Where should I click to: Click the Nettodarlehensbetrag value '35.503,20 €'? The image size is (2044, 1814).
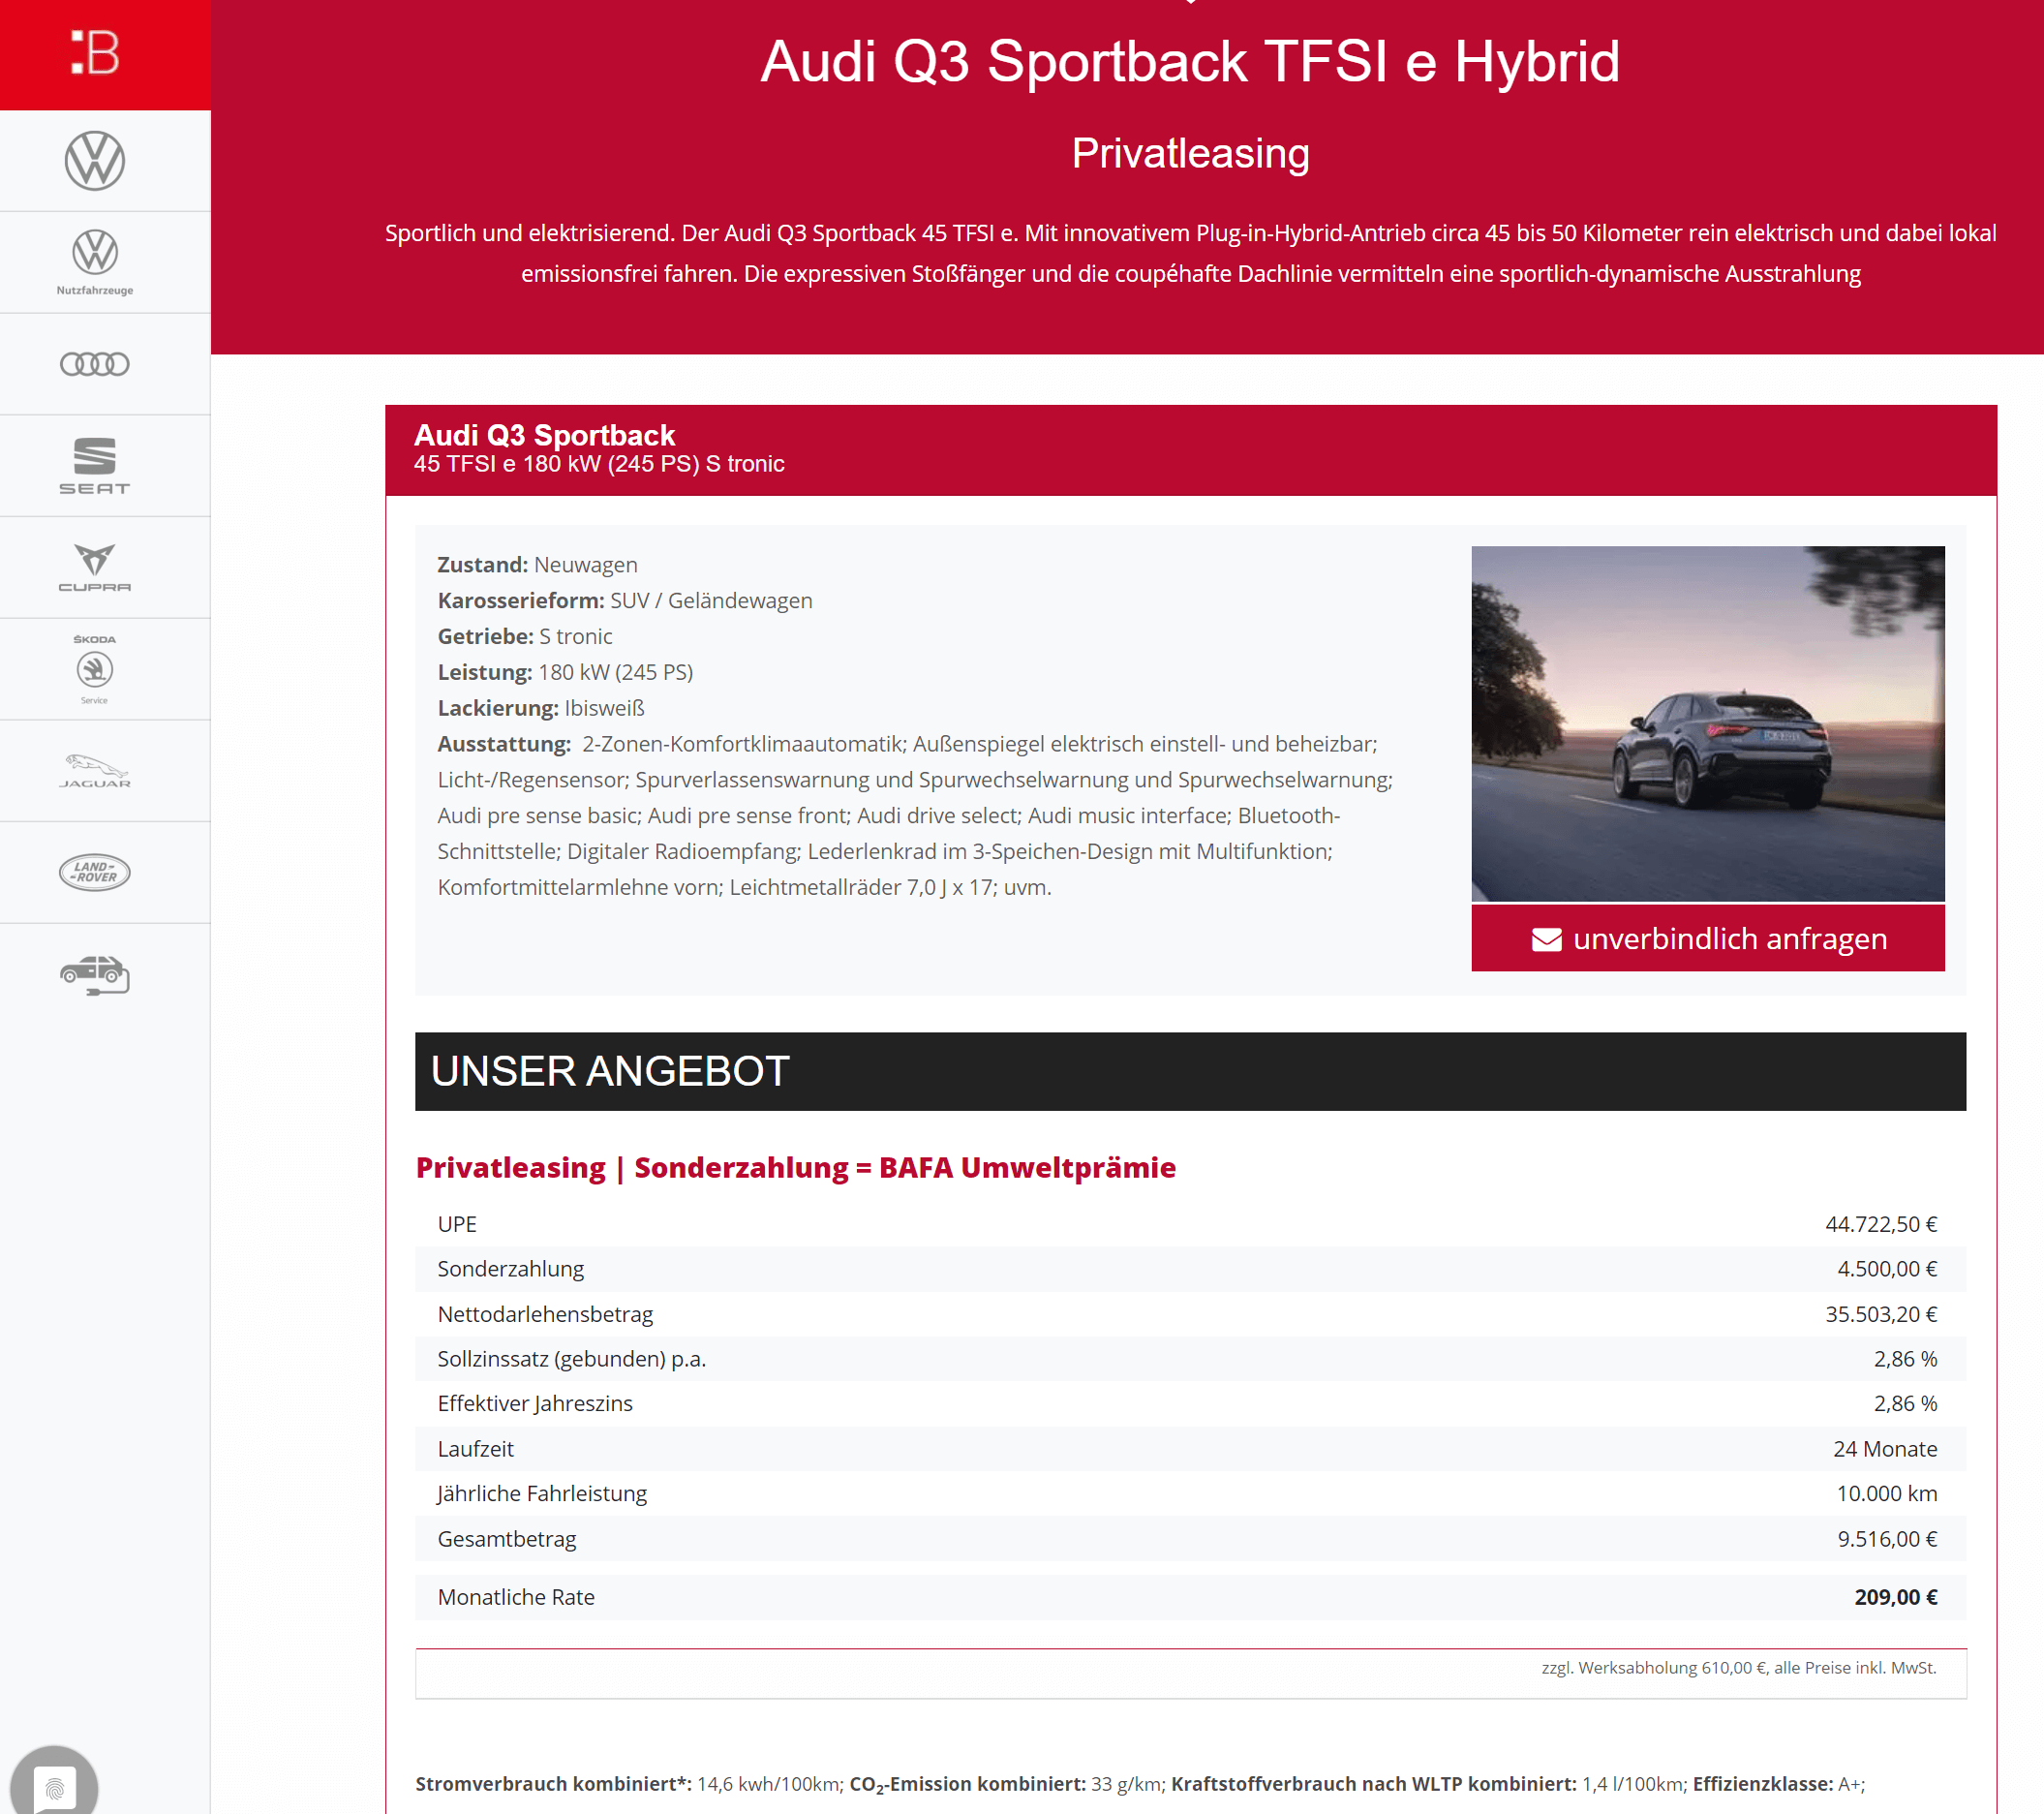point(1880,1314)
